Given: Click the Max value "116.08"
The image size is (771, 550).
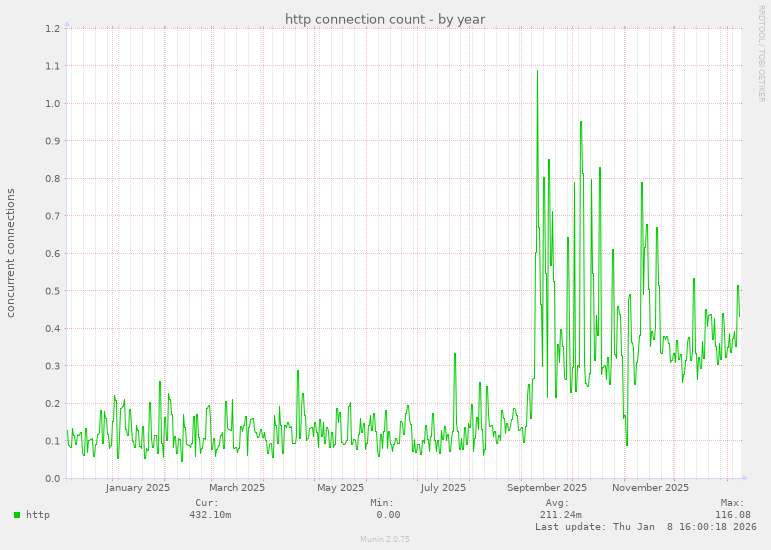Looking at the screenshot, I should click(733, 515).
